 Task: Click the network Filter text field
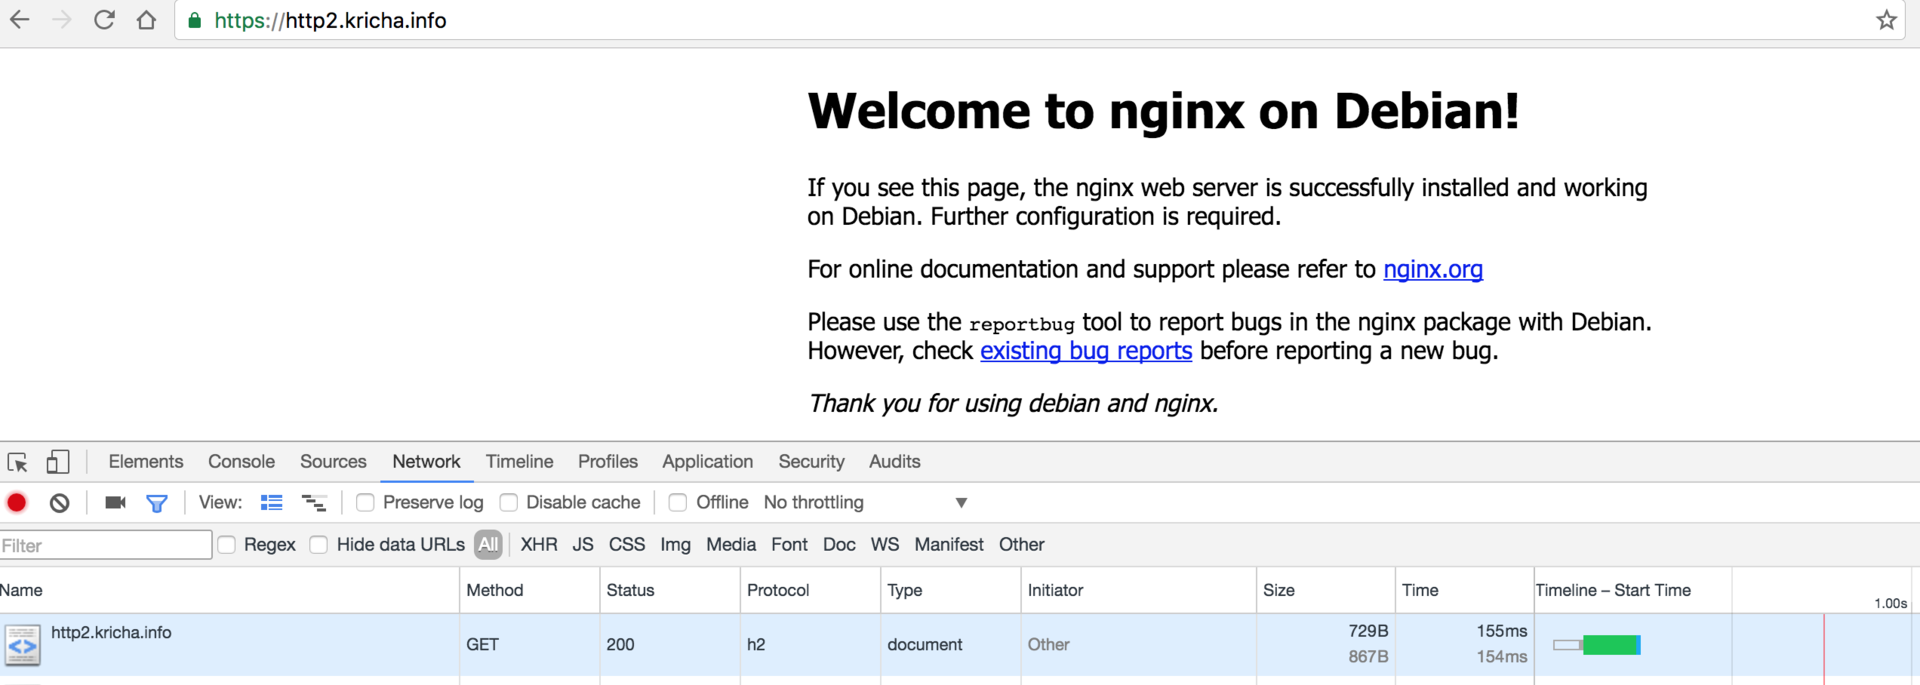pyautogui.click(x=105, y=545)
